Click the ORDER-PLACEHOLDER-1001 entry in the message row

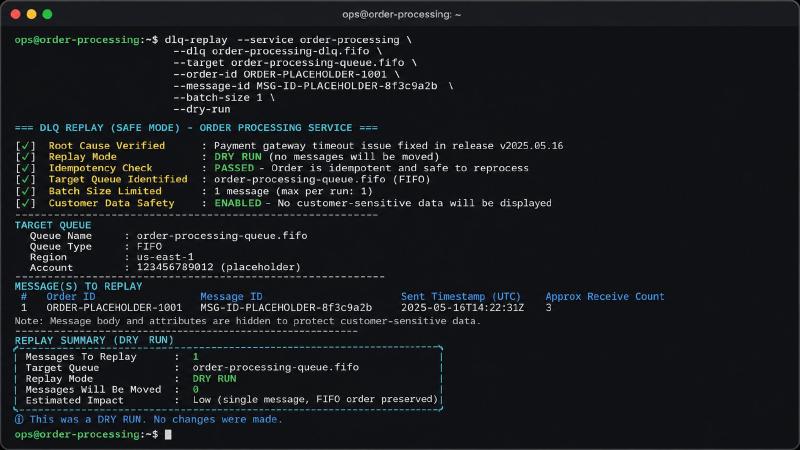click(114, 308)
